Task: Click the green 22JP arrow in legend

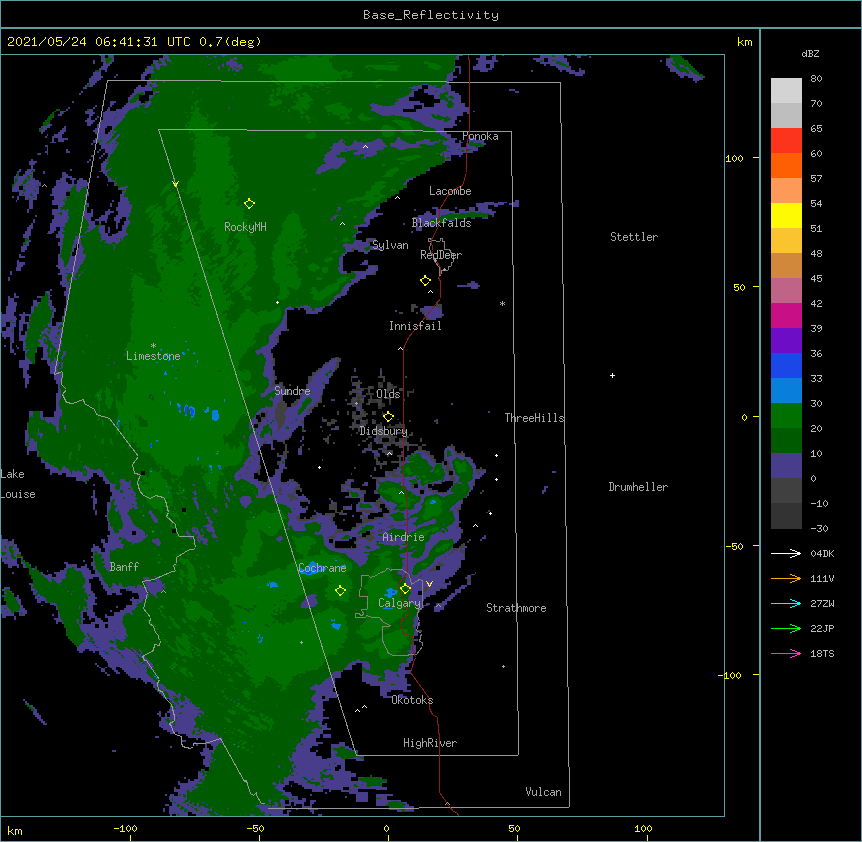Action: click(786, 628)
